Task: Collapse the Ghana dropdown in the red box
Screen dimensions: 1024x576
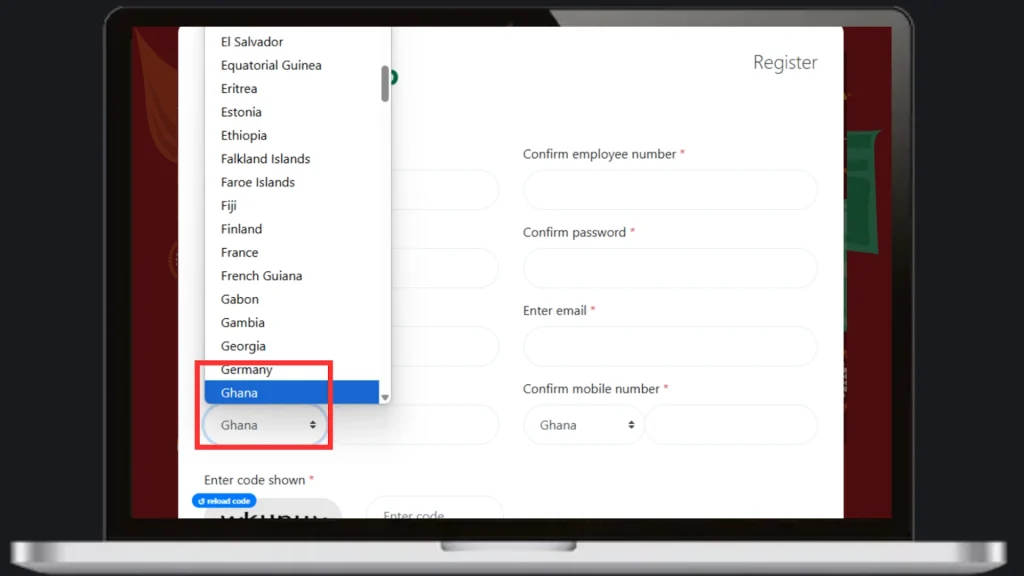Action: [x=266, y=425]
